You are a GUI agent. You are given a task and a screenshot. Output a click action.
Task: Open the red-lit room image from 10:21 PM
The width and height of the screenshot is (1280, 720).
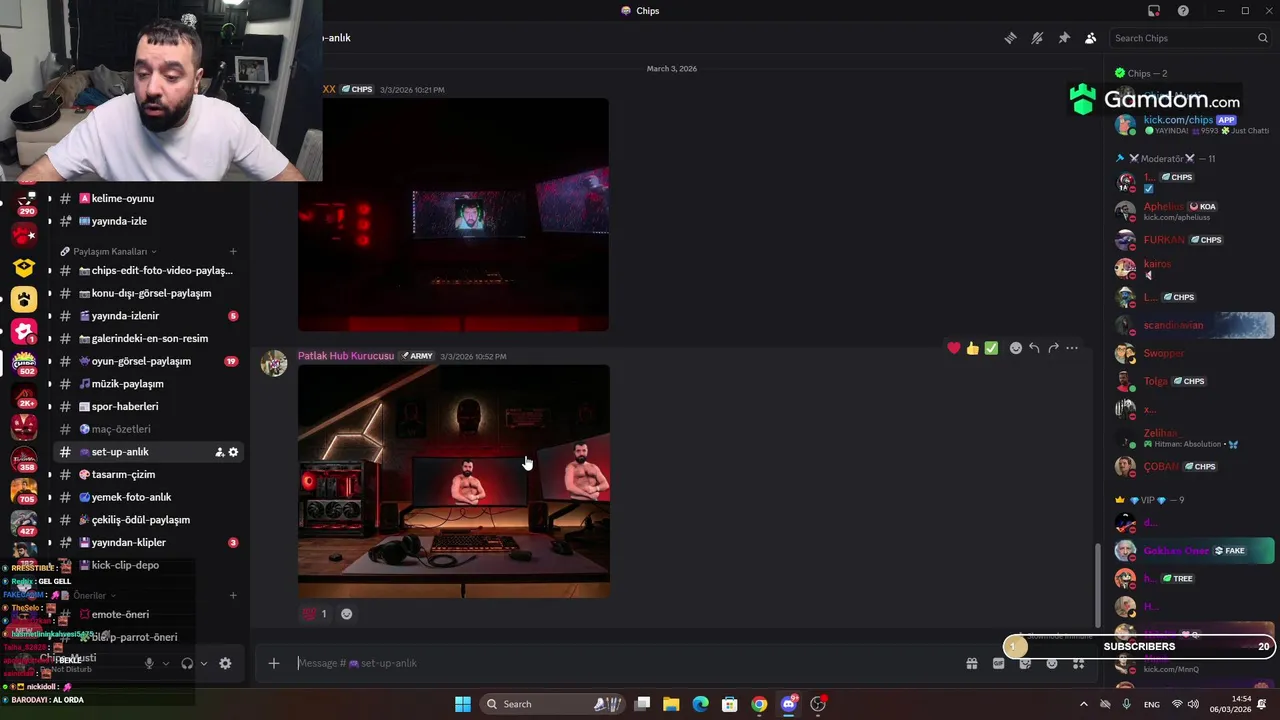tap(453, 215)
